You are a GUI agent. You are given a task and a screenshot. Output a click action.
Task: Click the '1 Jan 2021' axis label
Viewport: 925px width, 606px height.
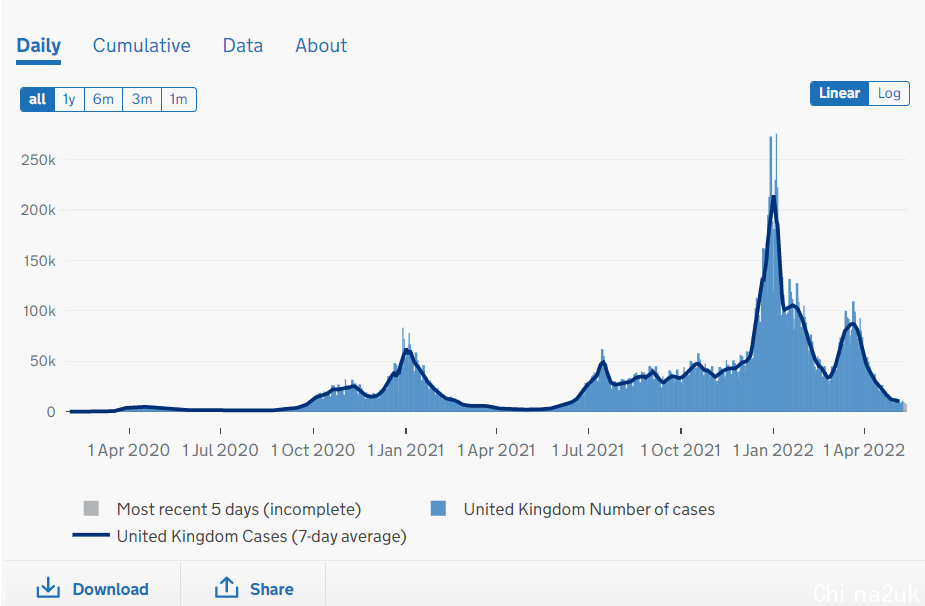coord(405,450)
